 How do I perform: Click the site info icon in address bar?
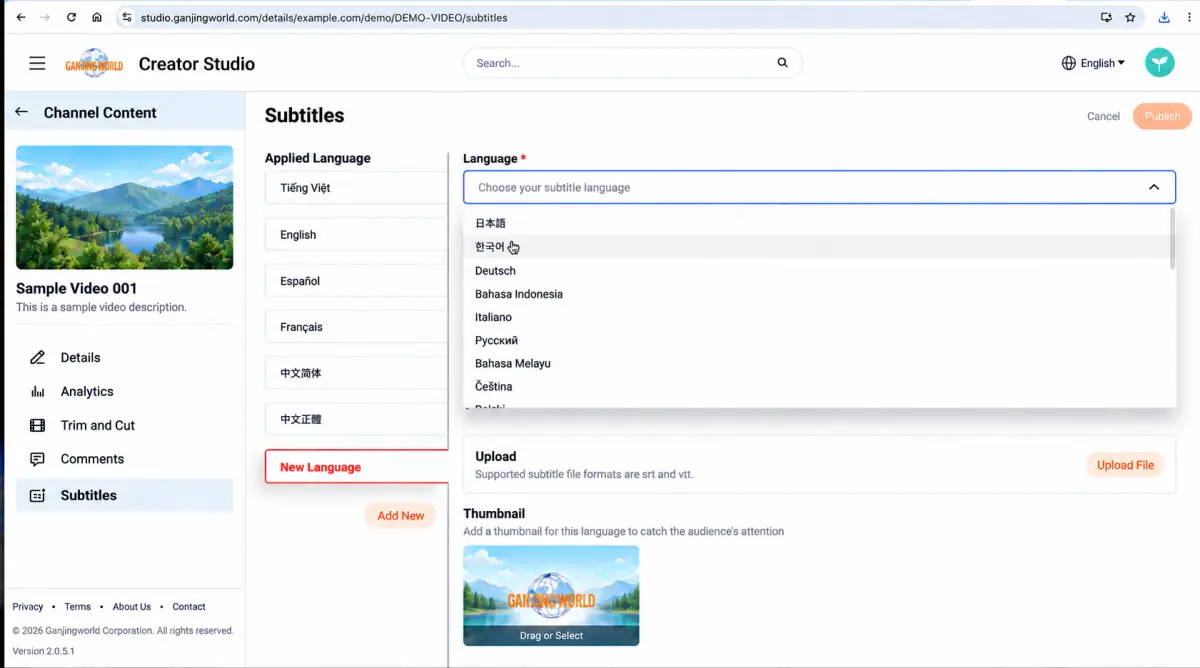click(x=126, y=17)
